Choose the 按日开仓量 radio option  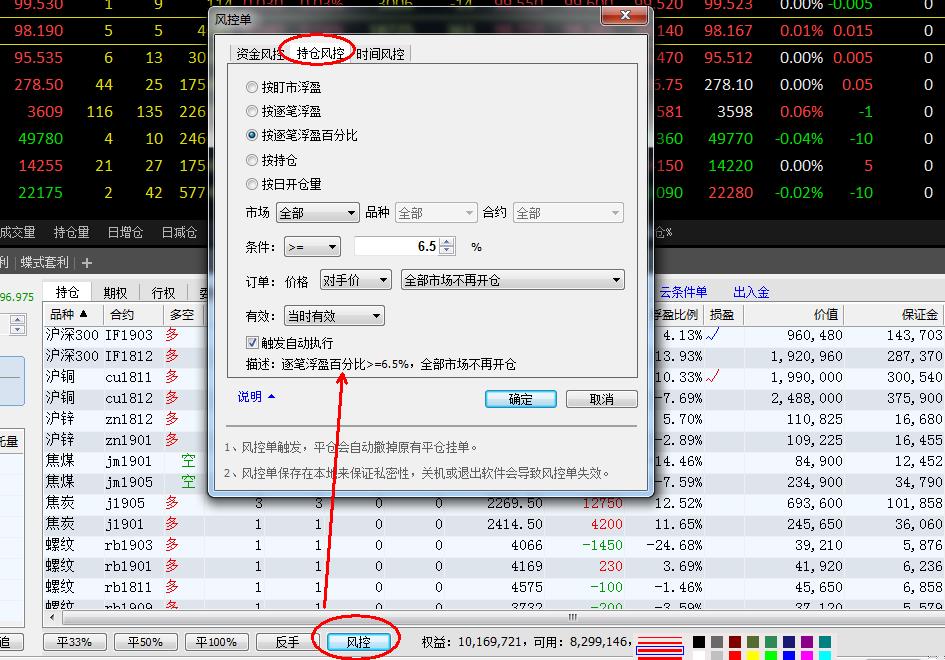(x=252, y=184)
